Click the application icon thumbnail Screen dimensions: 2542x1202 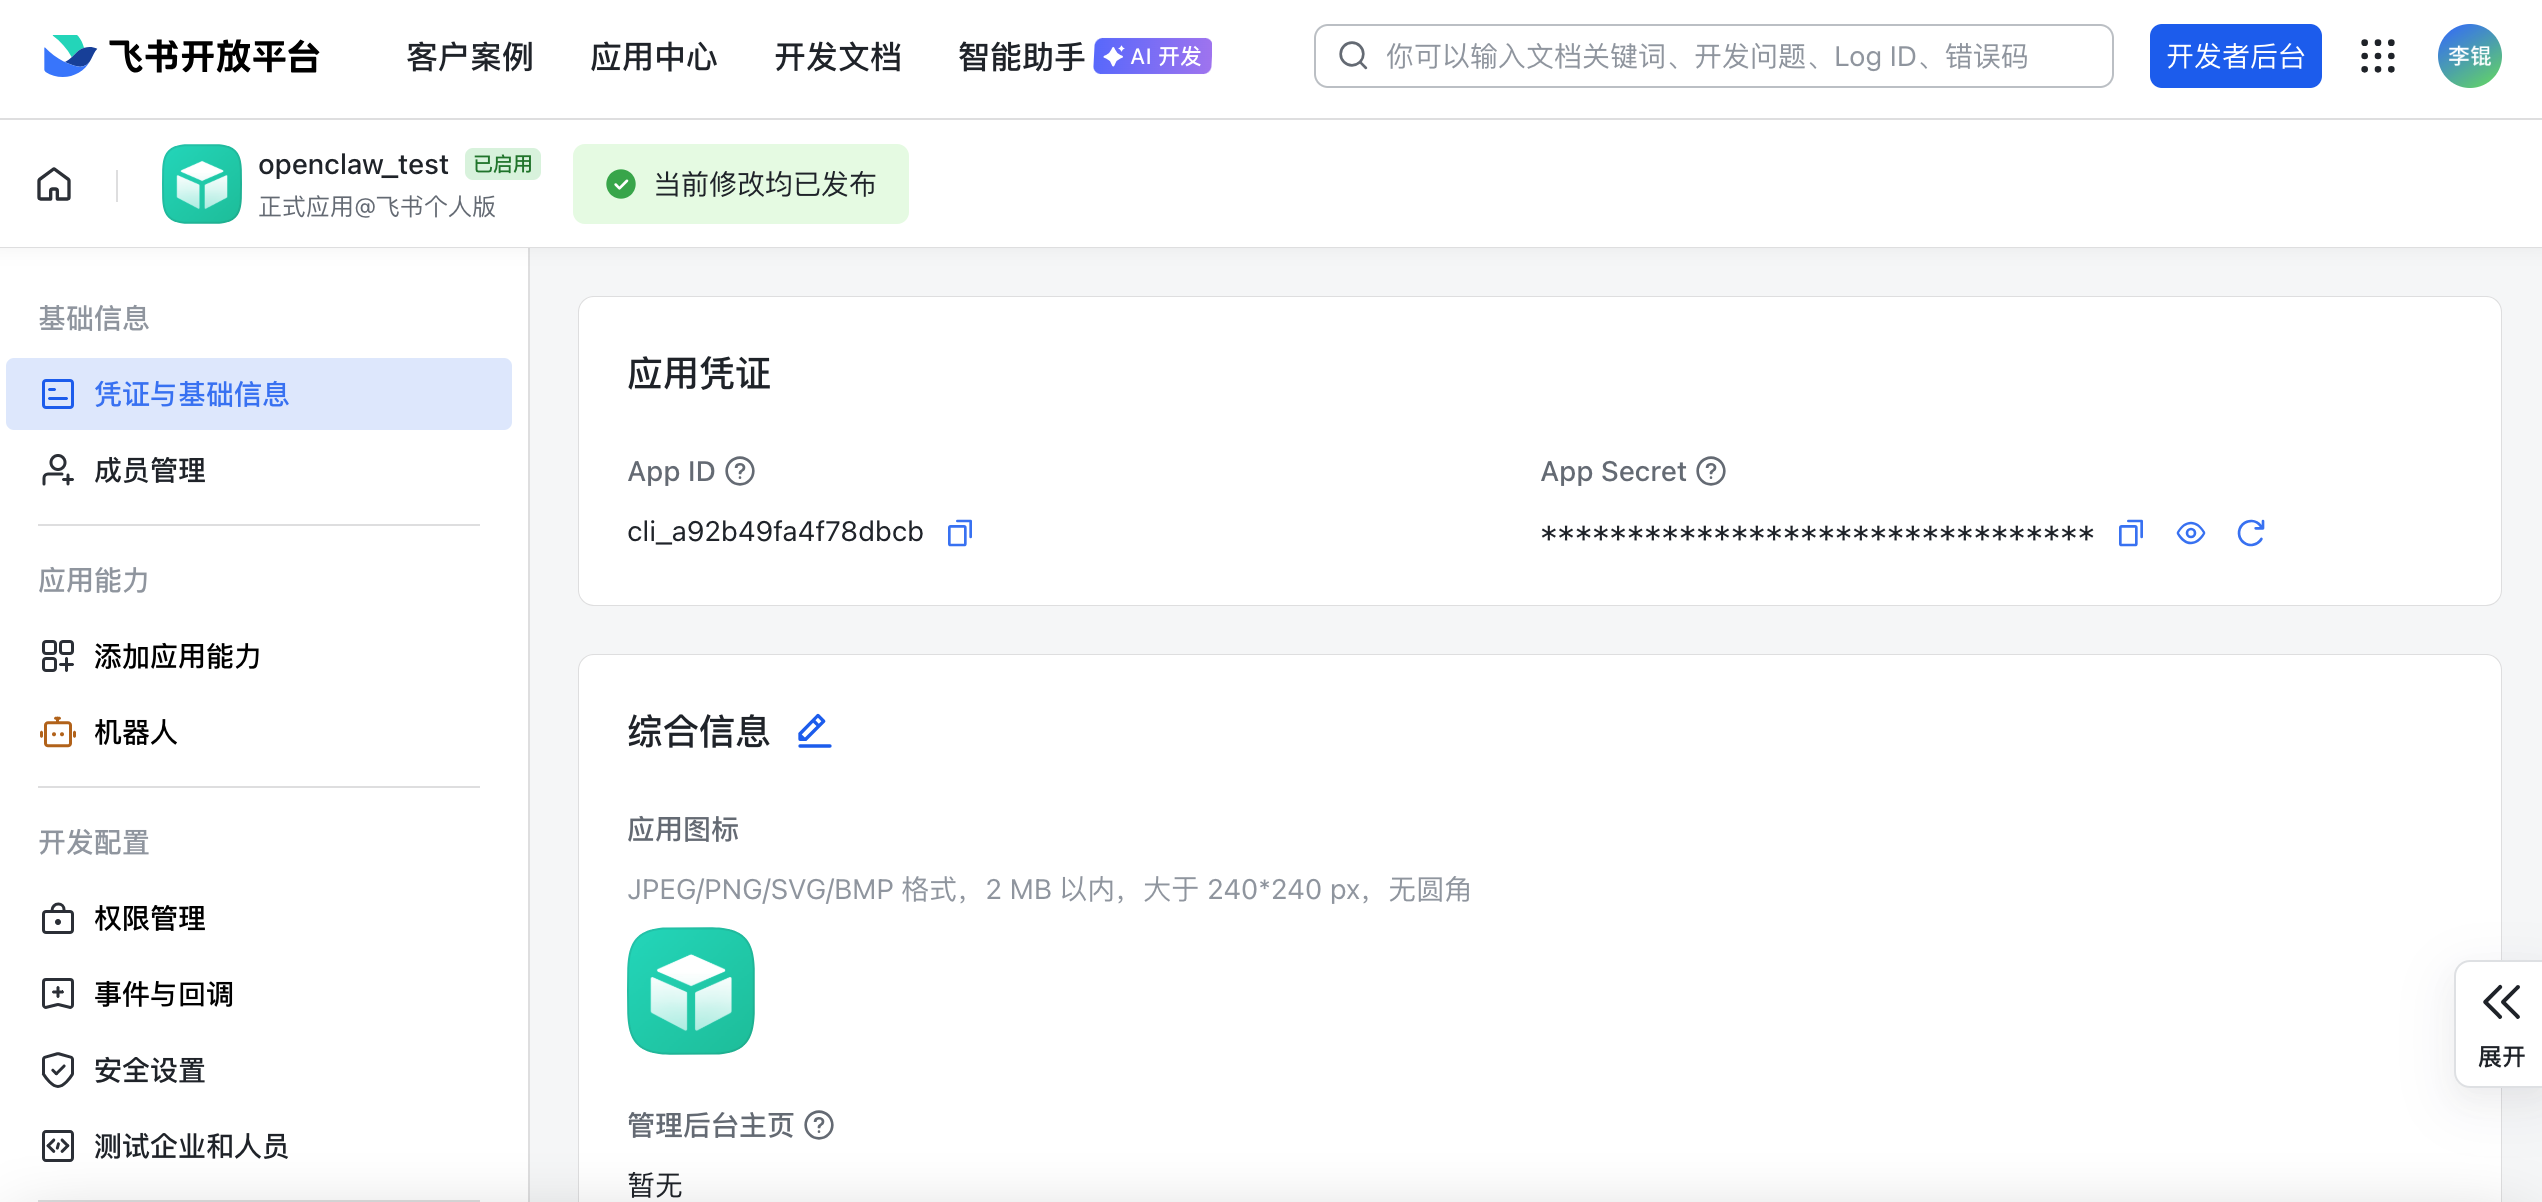click(x=690, y=990)
